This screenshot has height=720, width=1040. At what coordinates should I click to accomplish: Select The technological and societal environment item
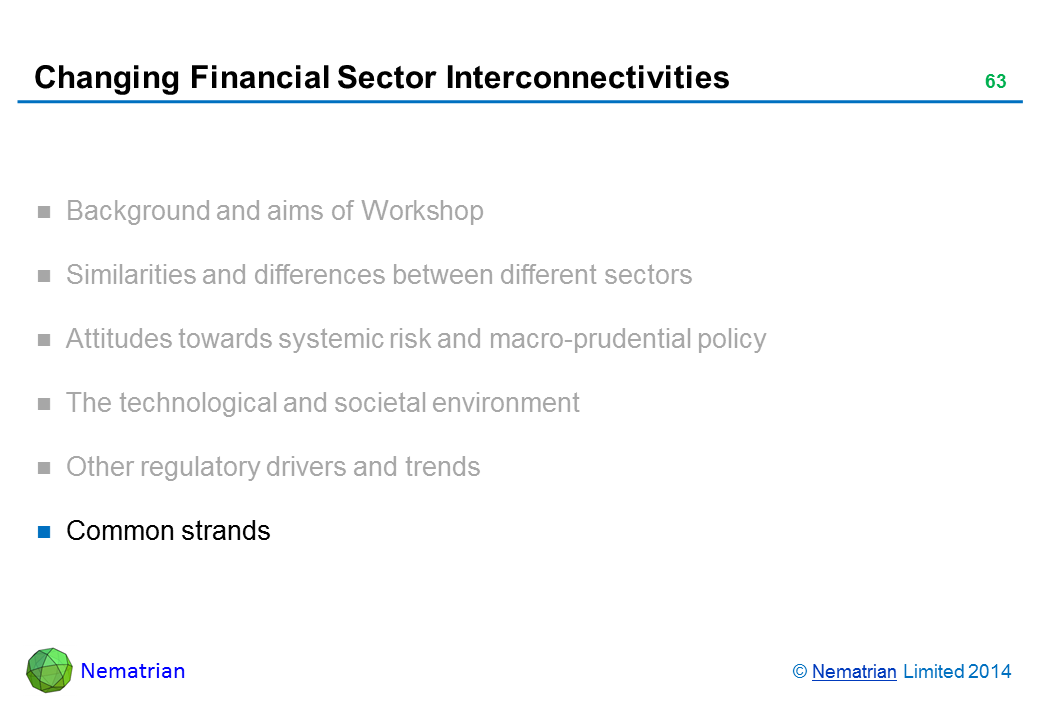tap(323, 403)
